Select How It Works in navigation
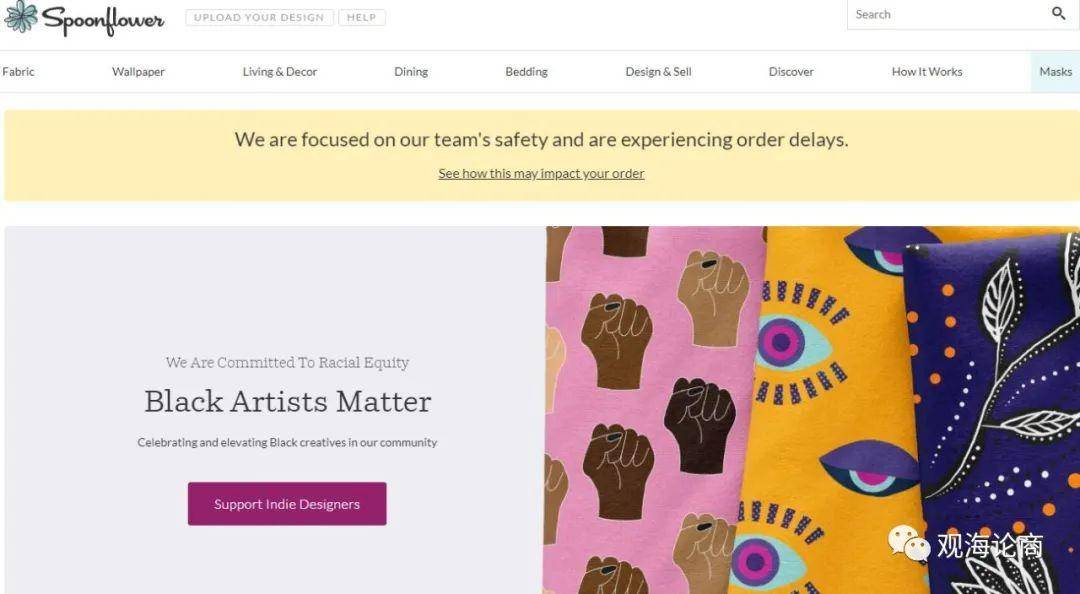Viewport: 1080px width, 594px height. [927, 72]
